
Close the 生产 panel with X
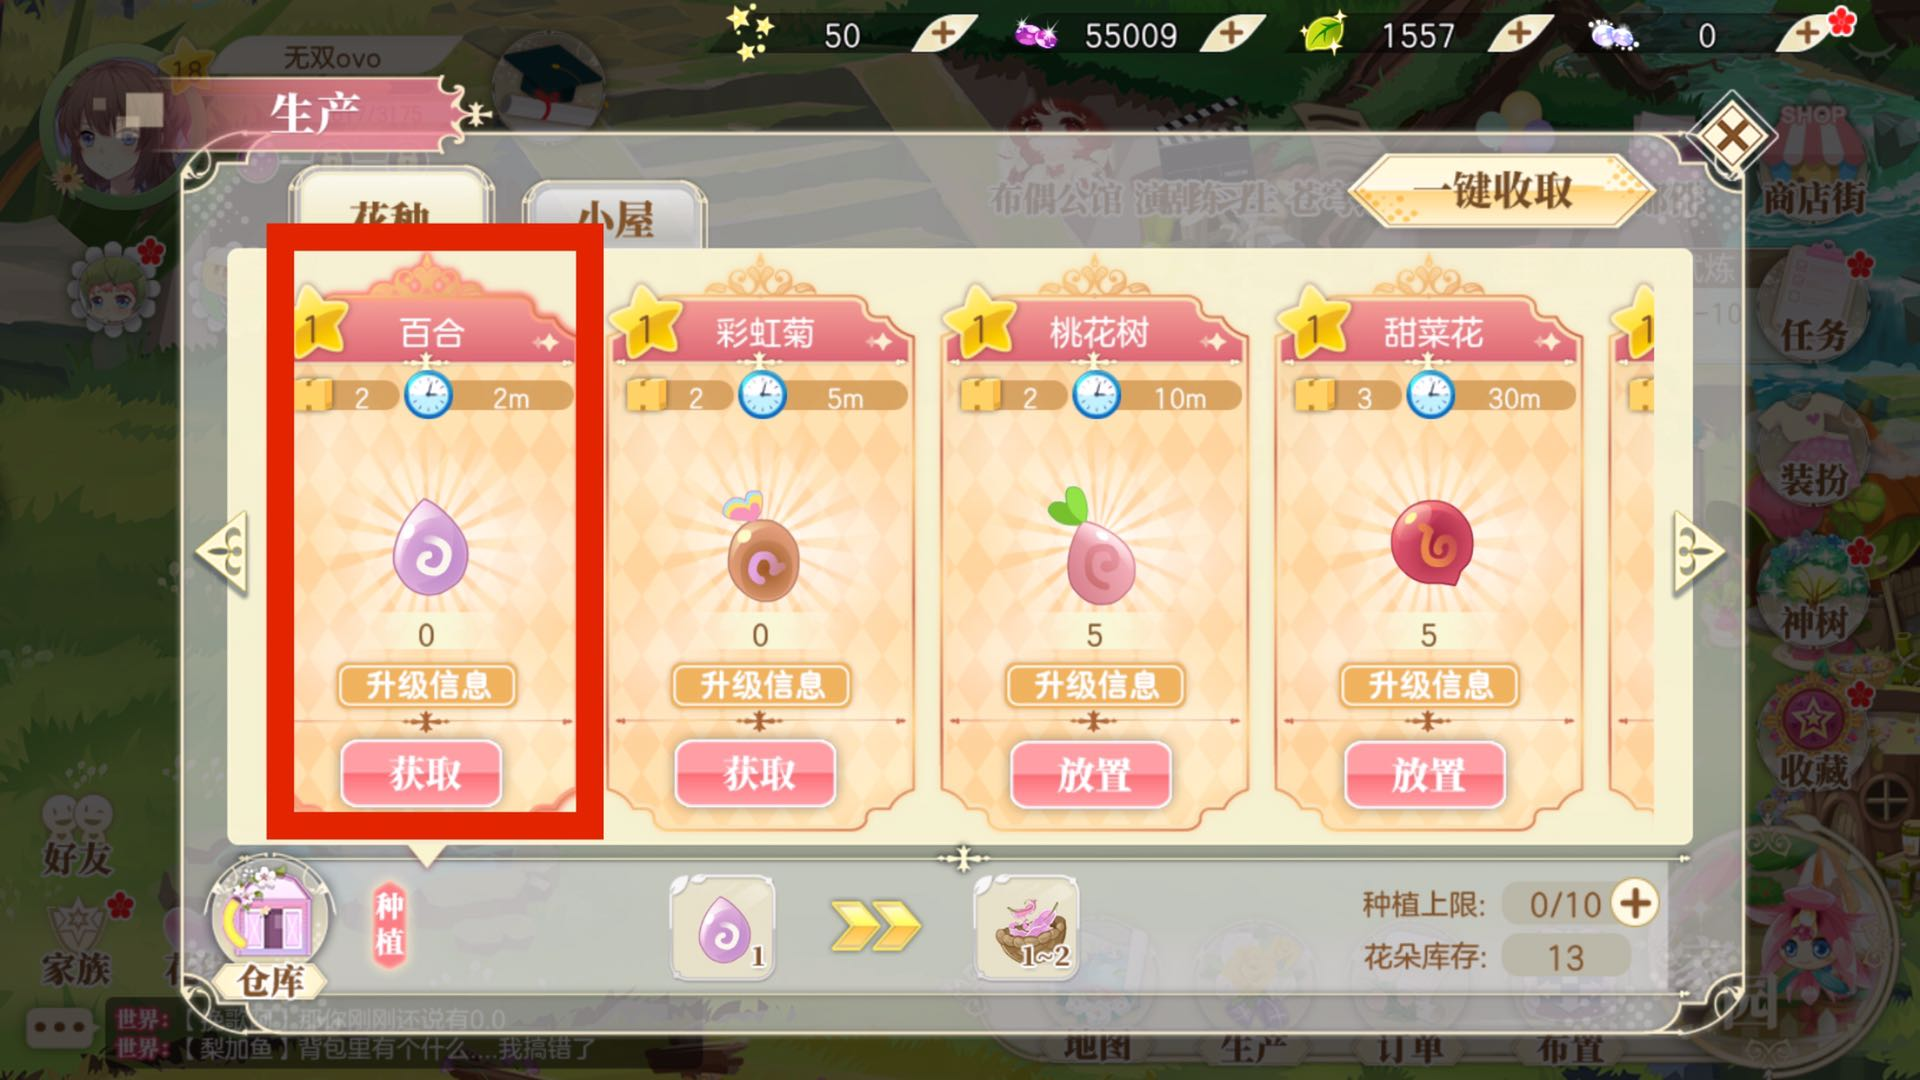1731,136
